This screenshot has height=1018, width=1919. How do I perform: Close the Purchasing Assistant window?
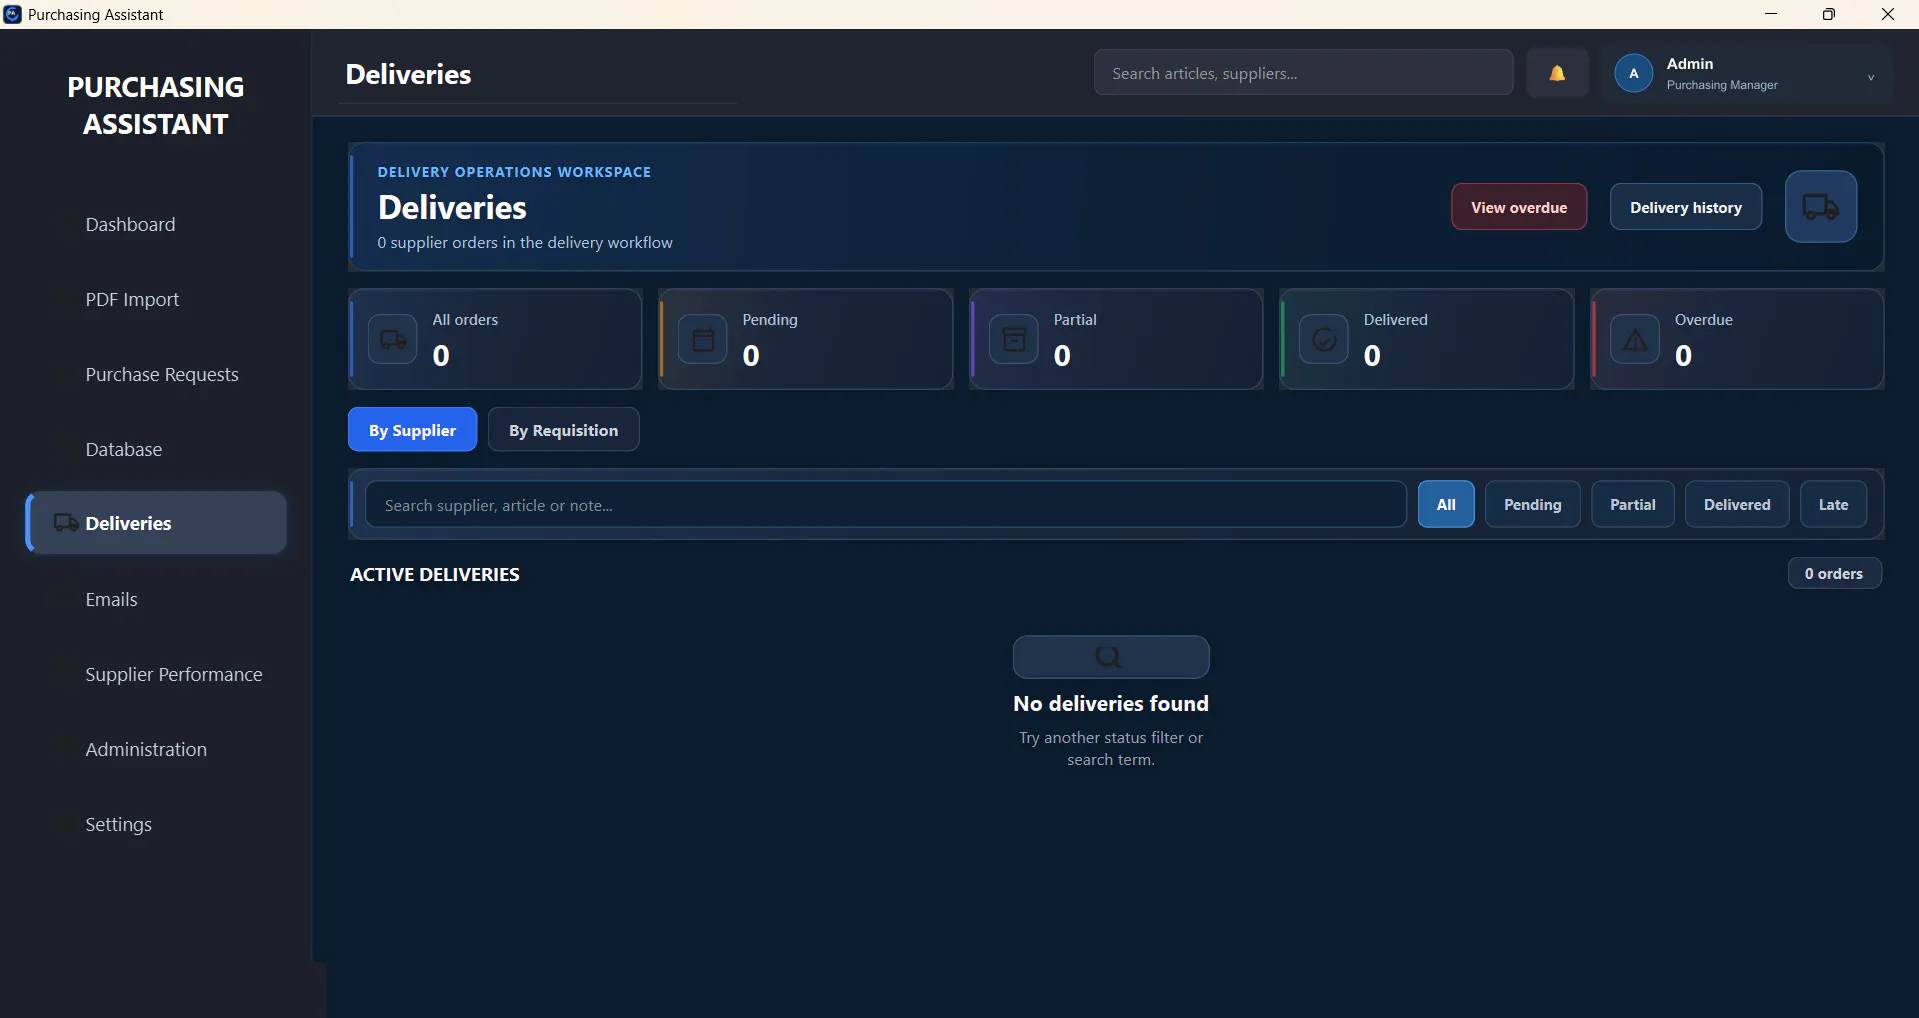1888,14
